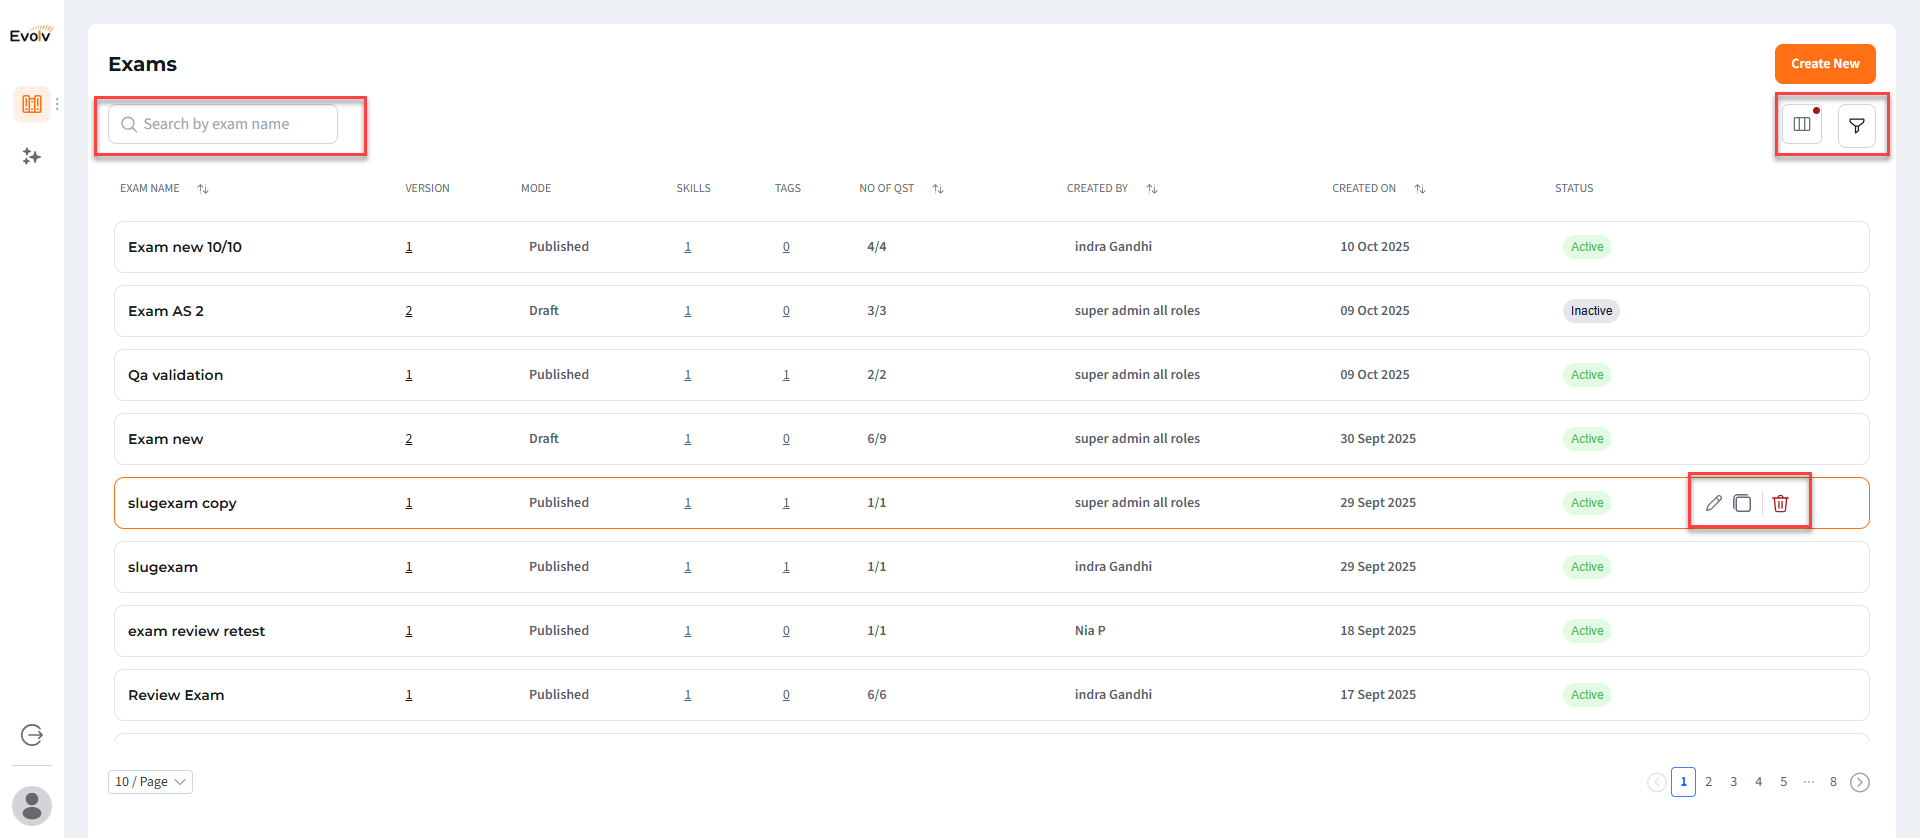
Task: Open tags link for slugexam row
Action: coord(786,567)
